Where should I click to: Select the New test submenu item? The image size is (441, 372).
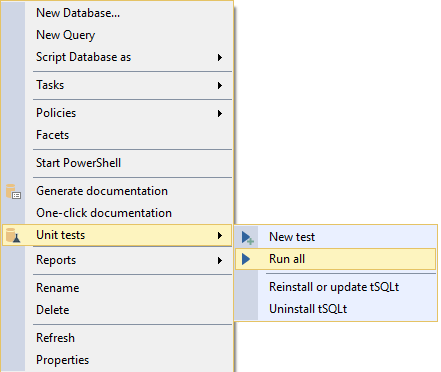(336, 237)
